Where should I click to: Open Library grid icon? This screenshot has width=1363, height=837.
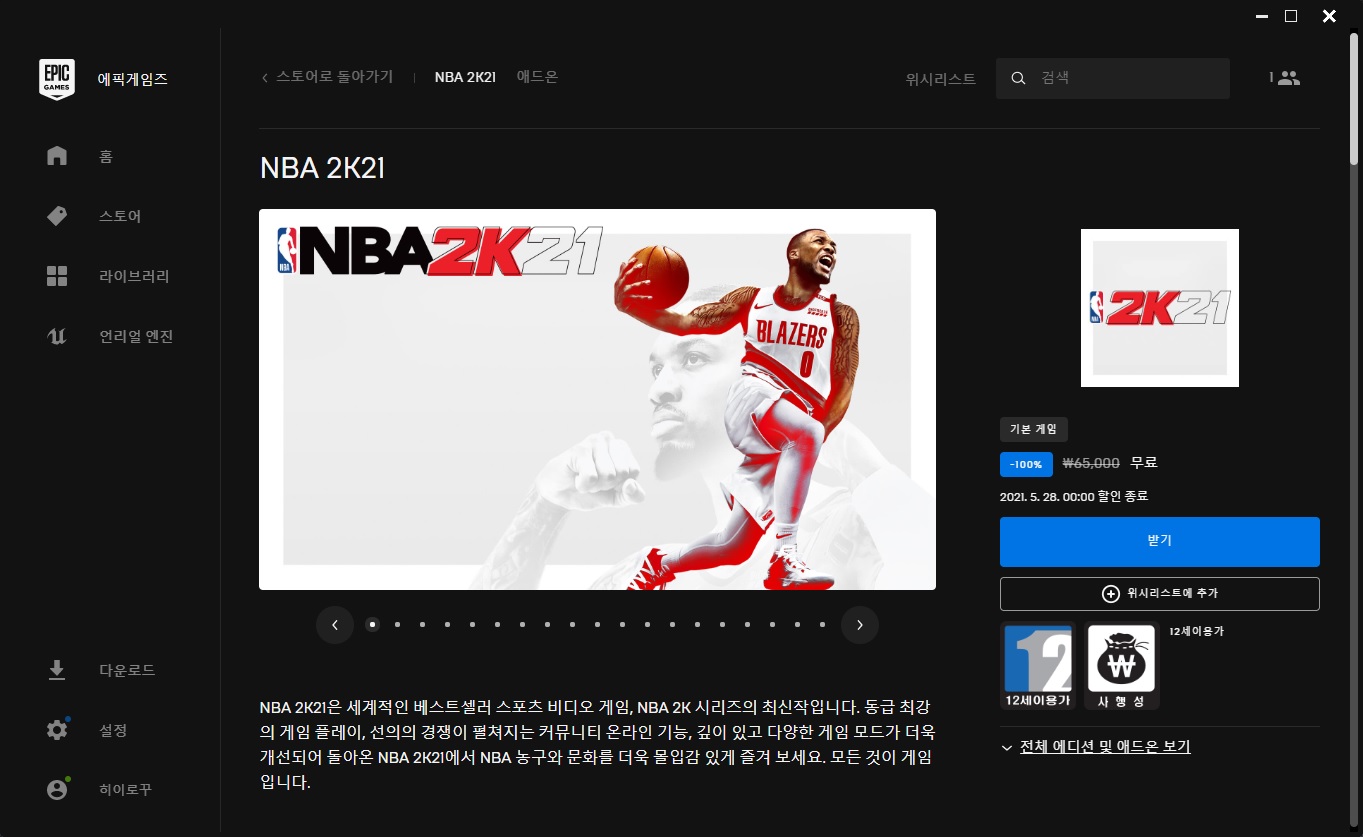point(57,276)
